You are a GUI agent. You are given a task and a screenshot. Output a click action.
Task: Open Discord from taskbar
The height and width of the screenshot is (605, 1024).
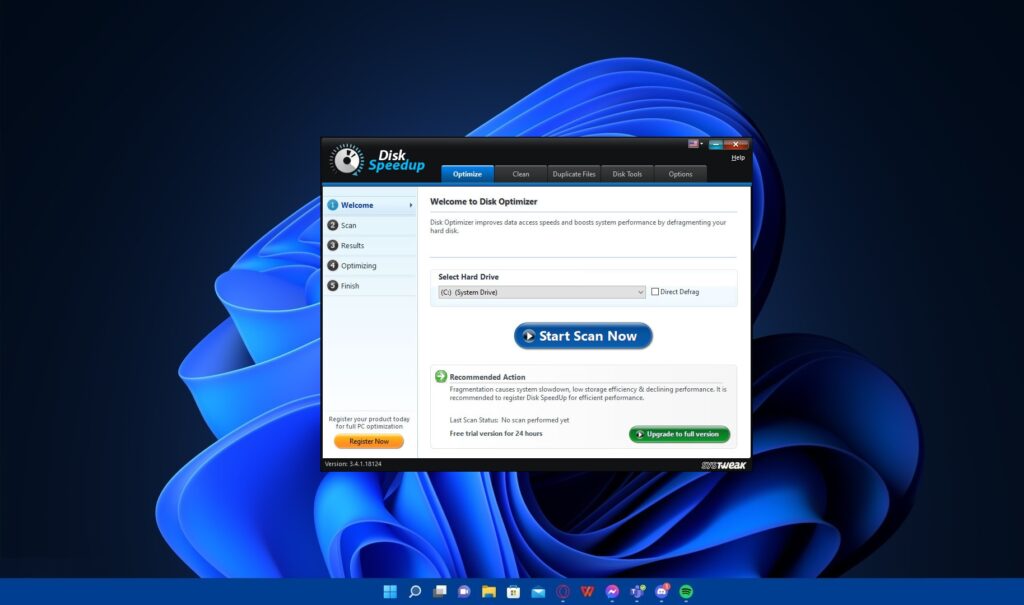tap(662, 592)
